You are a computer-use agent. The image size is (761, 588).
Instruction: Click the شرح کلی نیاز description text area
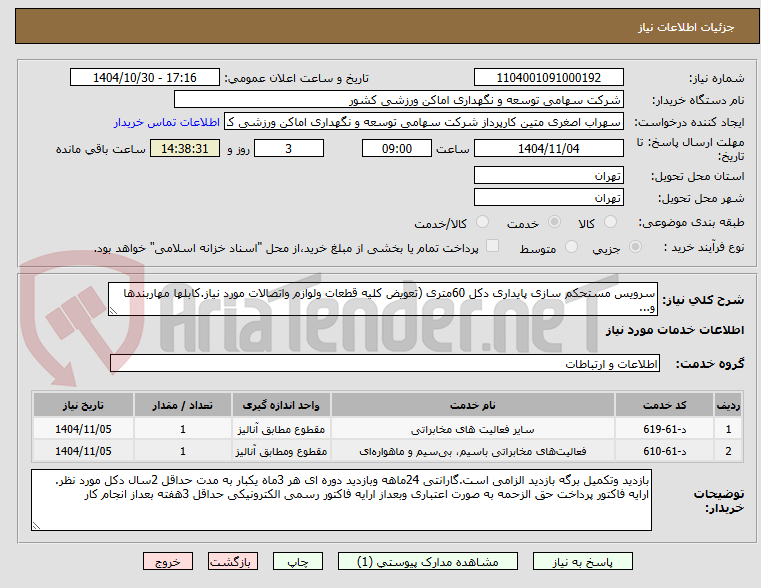click(x=382, y=299)
